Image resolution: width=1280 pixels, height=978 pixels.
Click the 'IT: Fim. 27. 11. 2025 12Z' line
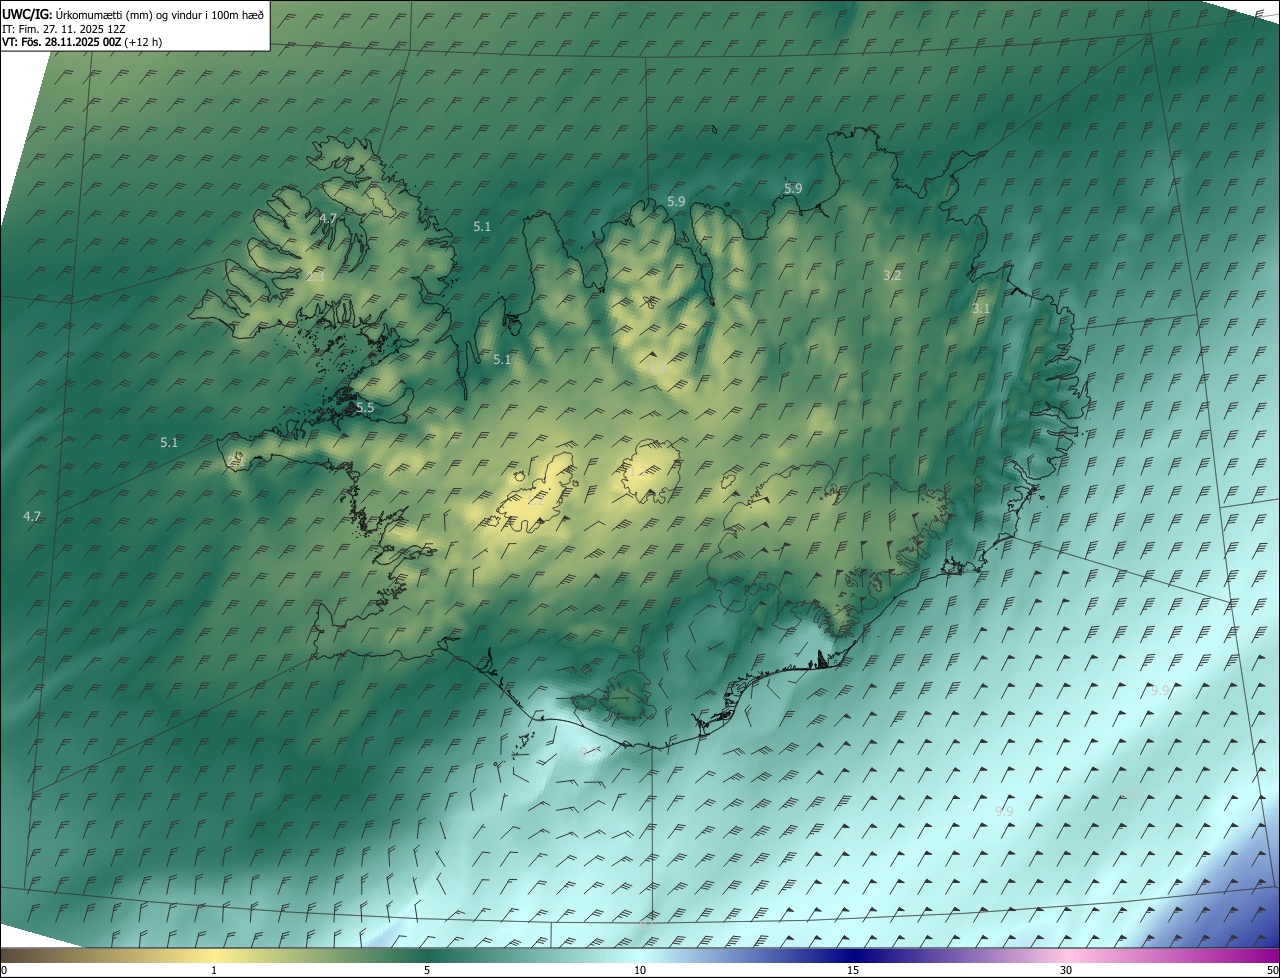pos(63,29)
